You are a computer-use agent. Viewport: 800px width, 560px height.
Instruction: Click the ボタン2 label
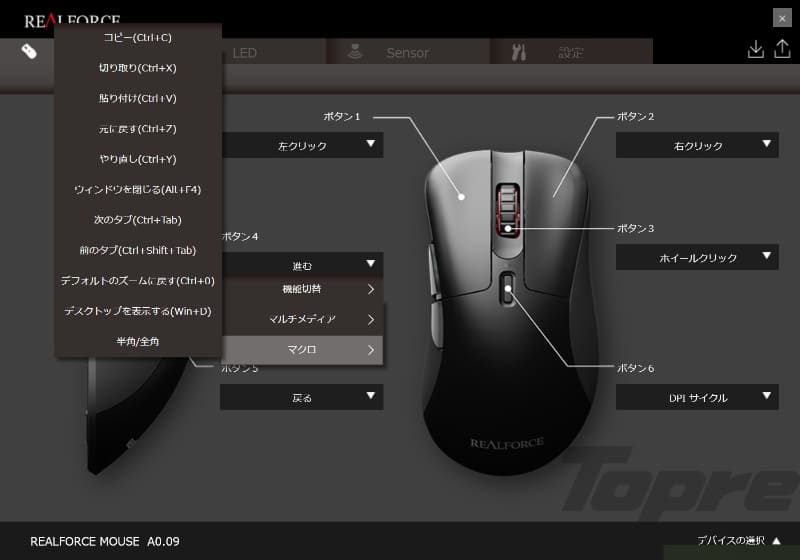point(635,116)
